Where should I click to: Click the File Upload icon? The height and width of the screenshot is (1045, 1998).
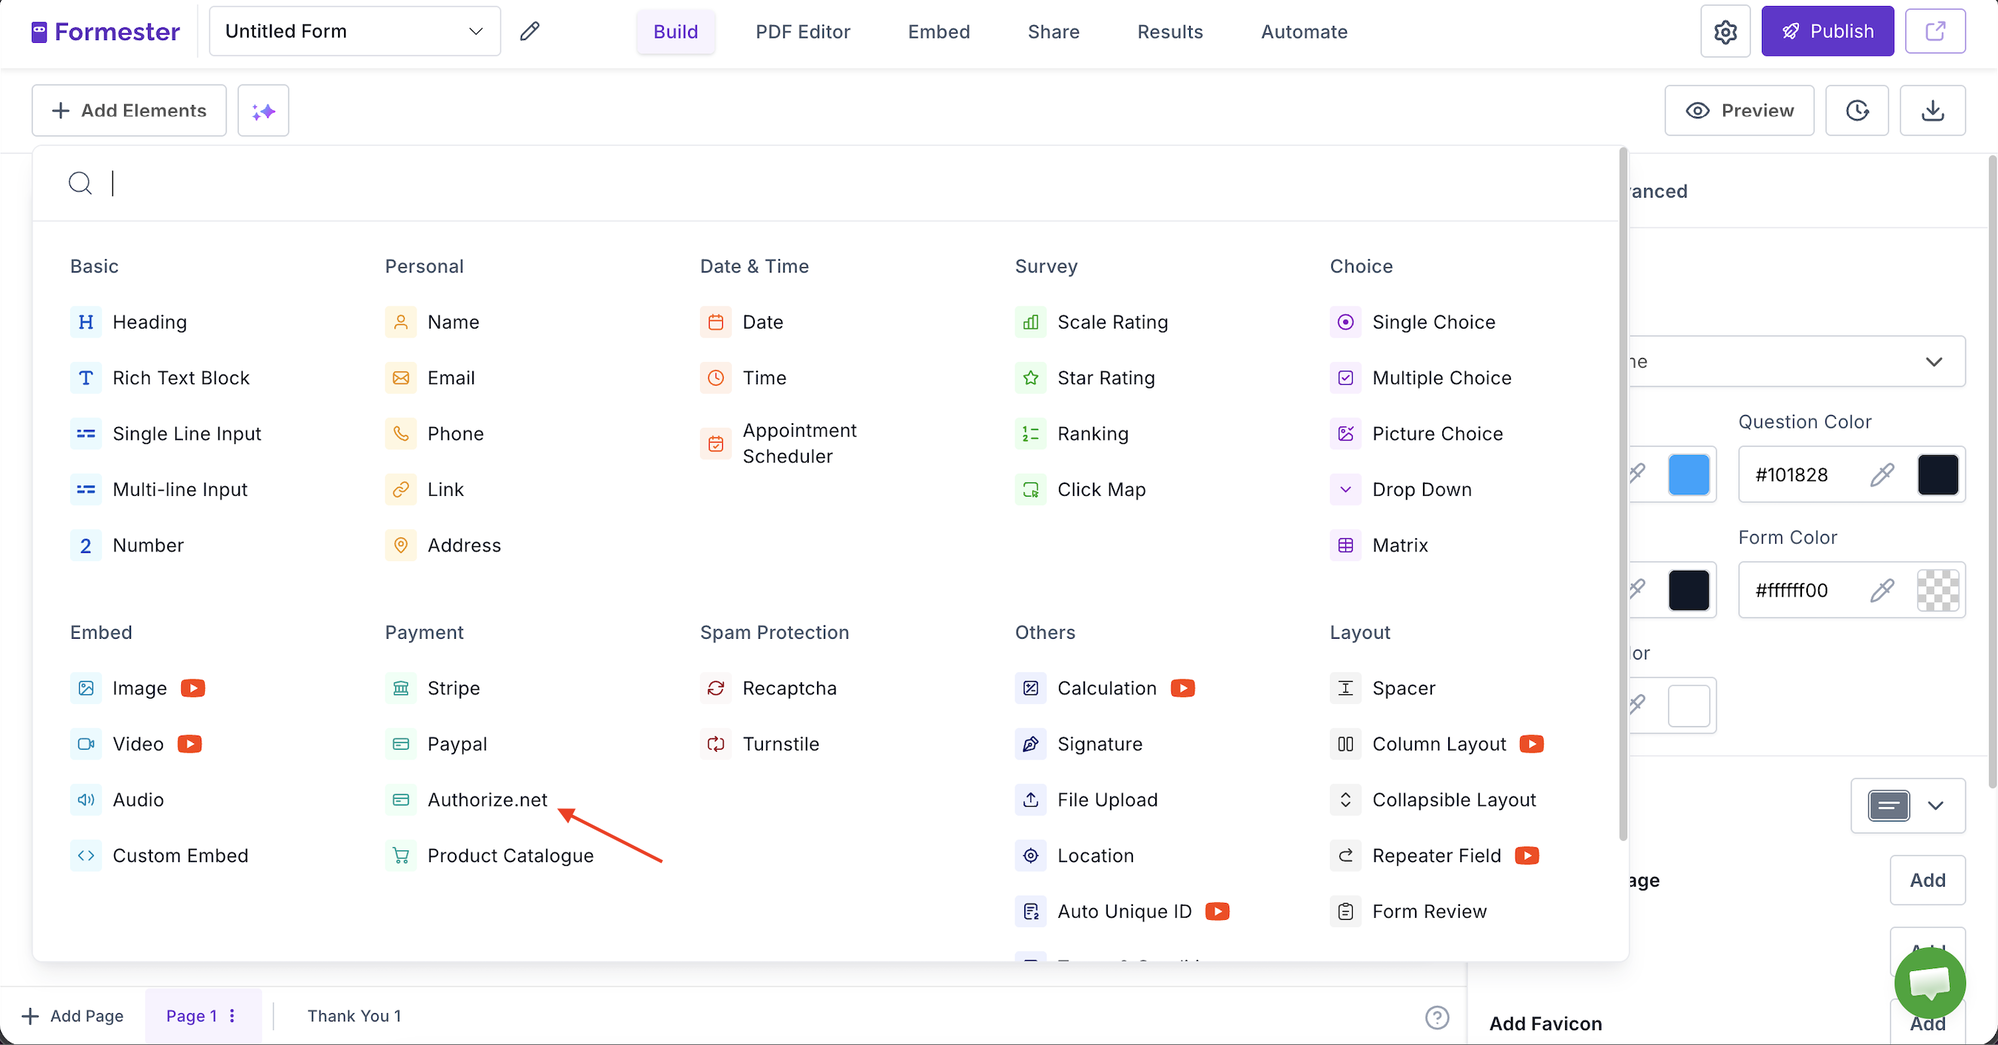[x=1031, y=800]
